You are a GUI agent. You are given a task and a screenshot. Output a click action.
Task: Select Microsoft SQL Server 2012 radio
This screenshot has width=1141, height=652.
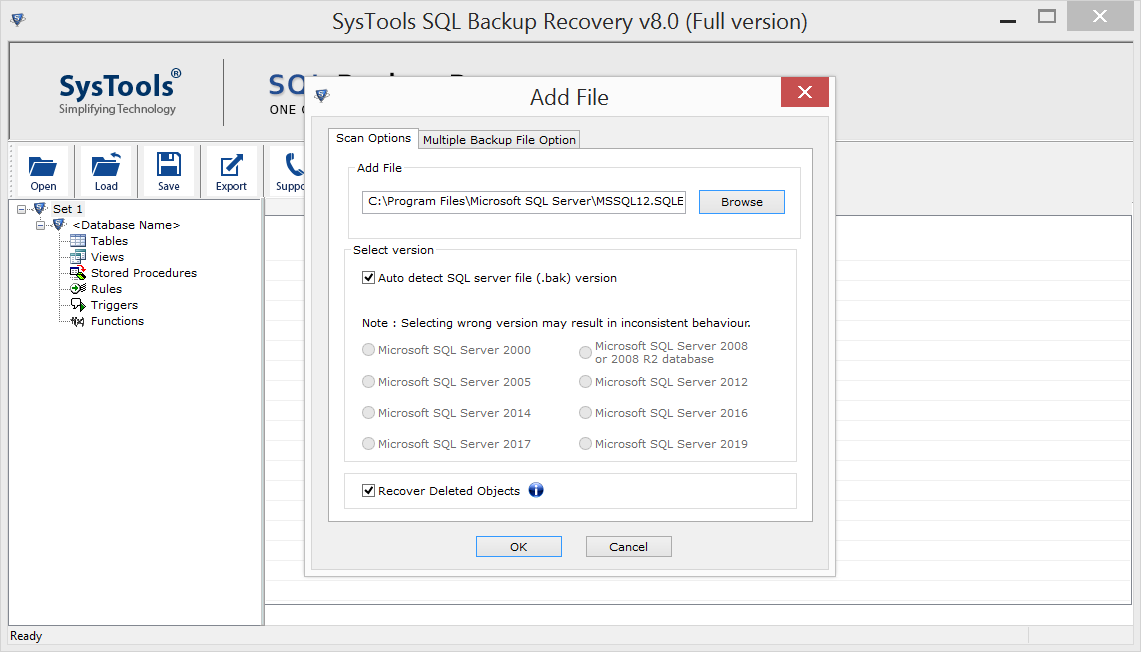[x=585, y=381]
